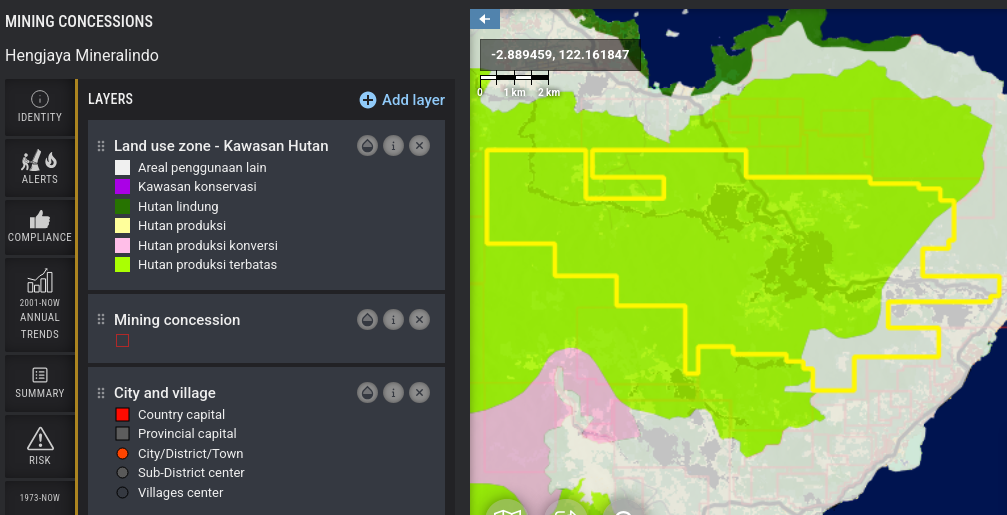
Task: Collapse panel with the back arrow button
Action: click(485, 19)
